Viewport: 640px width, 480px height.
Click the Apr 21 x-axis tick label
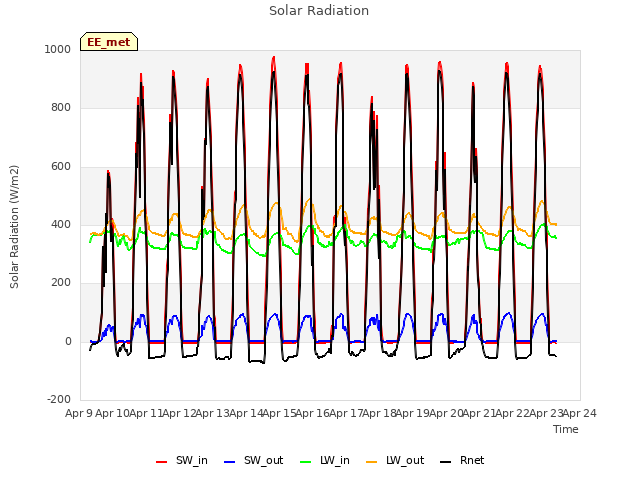coord(480,413)
